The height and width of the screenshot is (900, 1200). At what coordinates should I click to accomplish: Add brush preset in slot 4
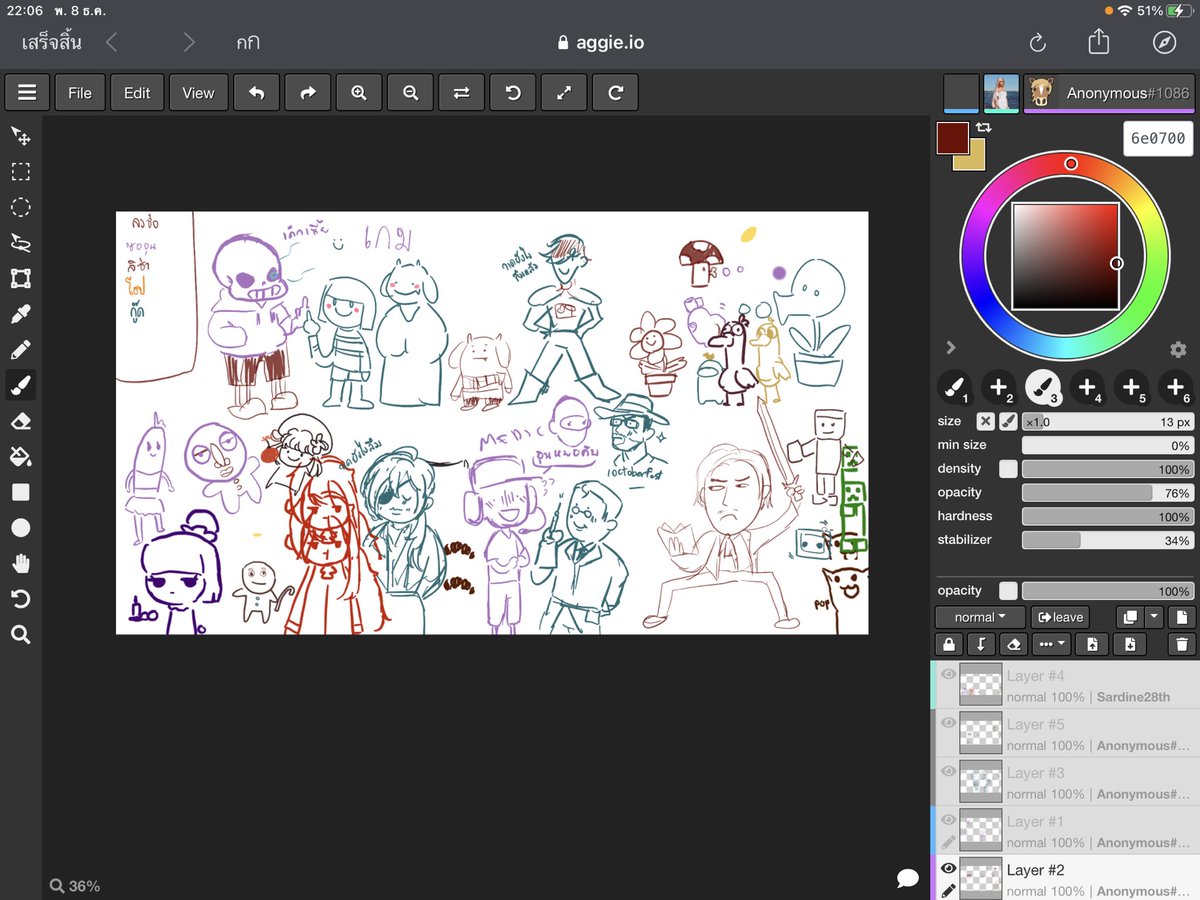pos(1087,387)
